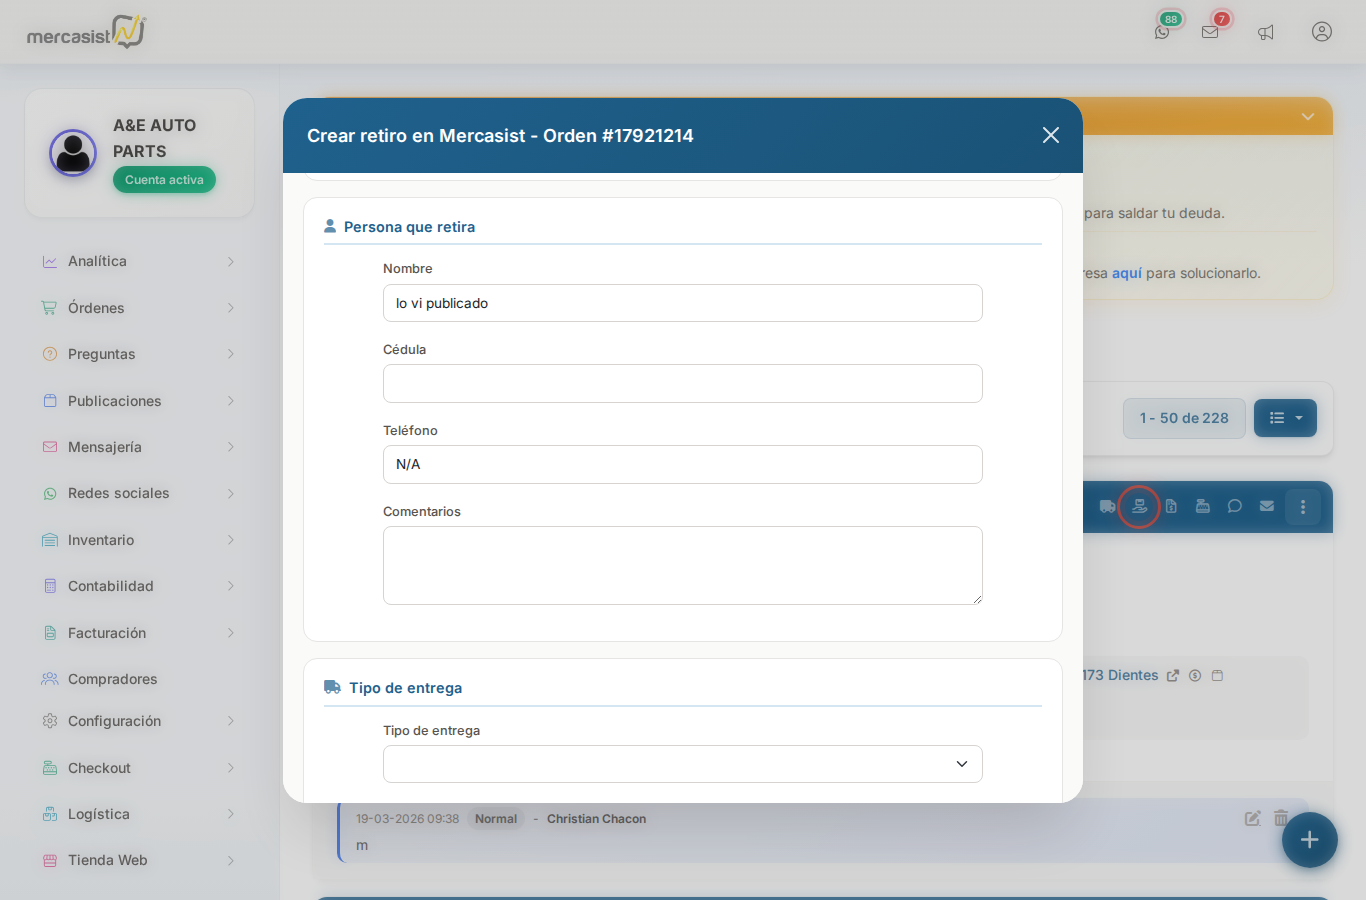This screenshot has width=1366, height=900.
Task: Click the aquí link to resolve the issue
Action: point(1127,272)
